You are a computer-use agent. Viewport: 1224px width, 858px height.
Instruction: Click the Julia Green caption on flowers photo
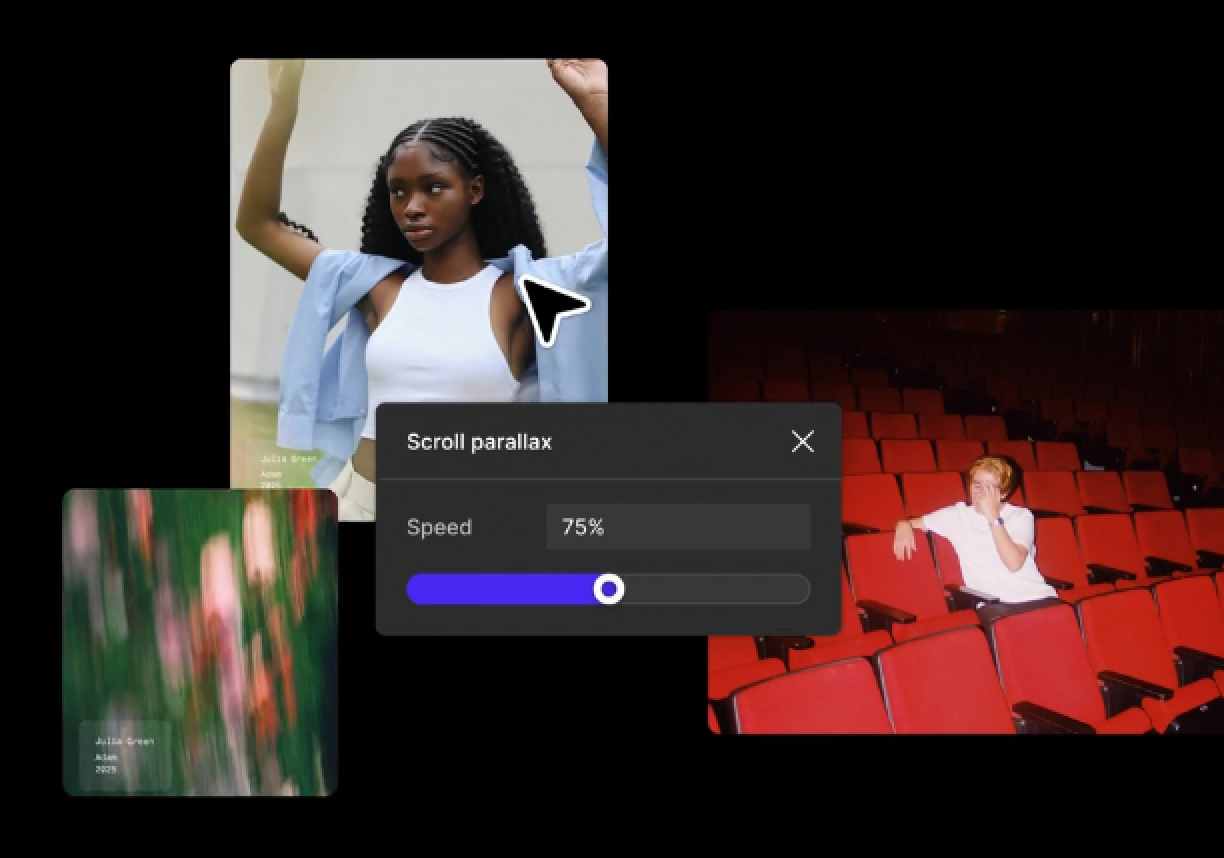pos(124,741)
